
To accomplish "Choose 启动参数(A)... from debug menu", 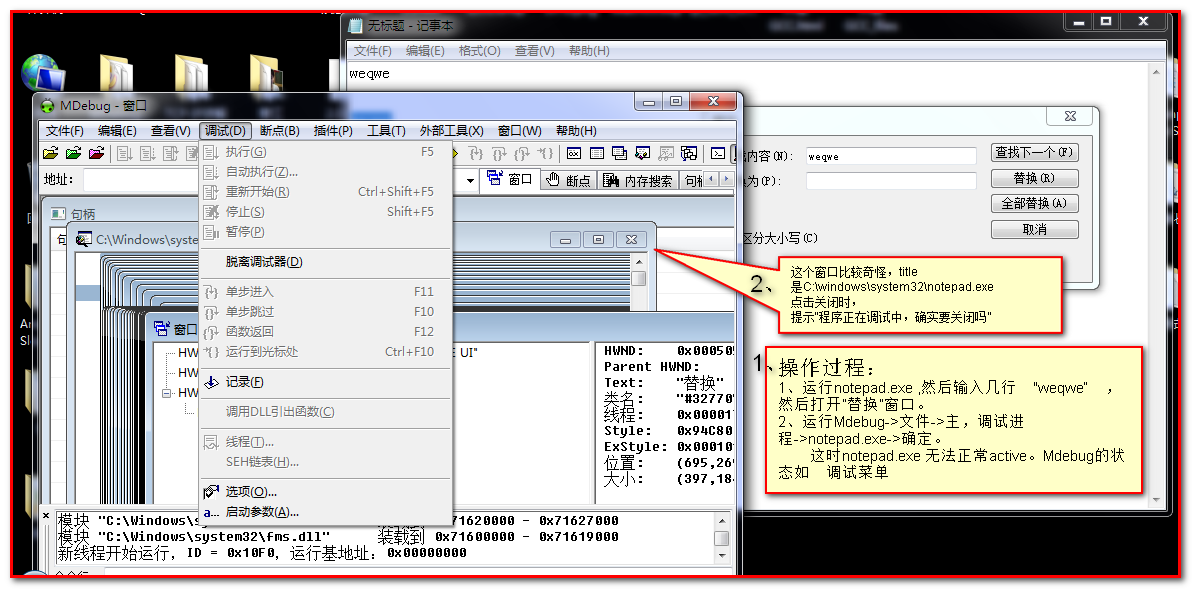I will click(326, 511).
